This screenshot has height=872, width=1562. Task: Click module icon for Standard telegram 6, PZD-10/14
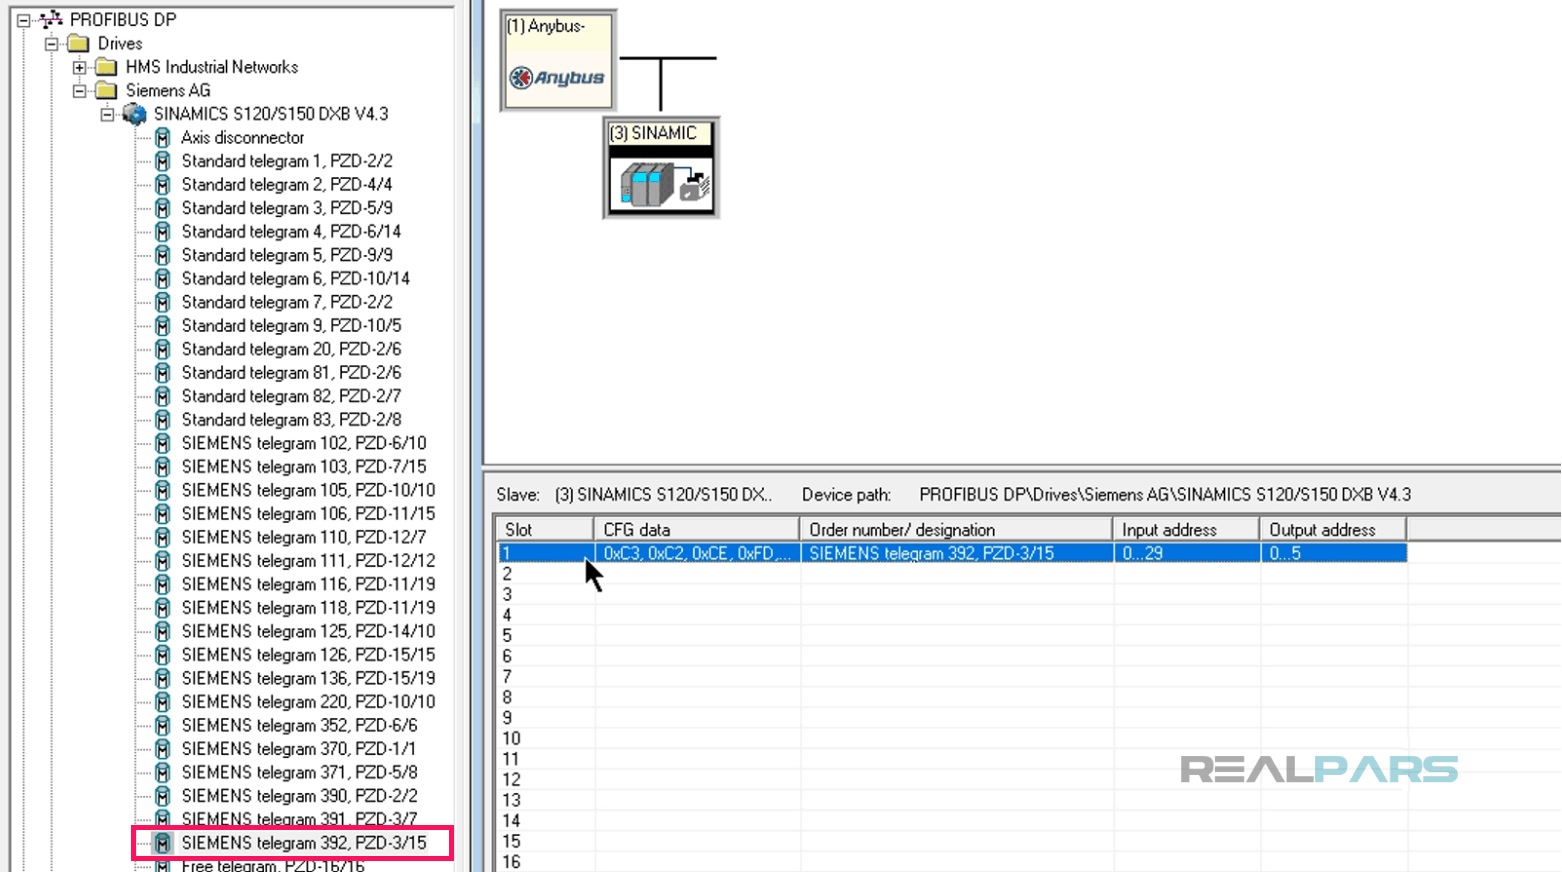click(163, 279)
